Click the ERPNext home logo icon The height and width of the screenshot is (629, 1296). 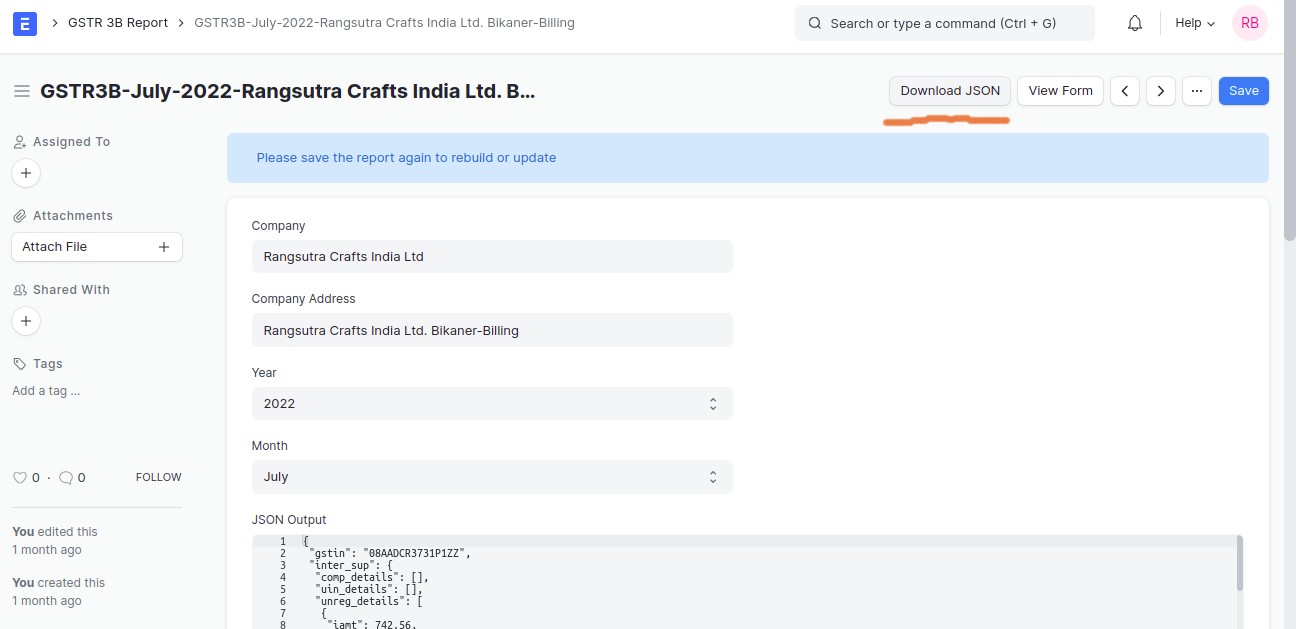coord(25,23)
